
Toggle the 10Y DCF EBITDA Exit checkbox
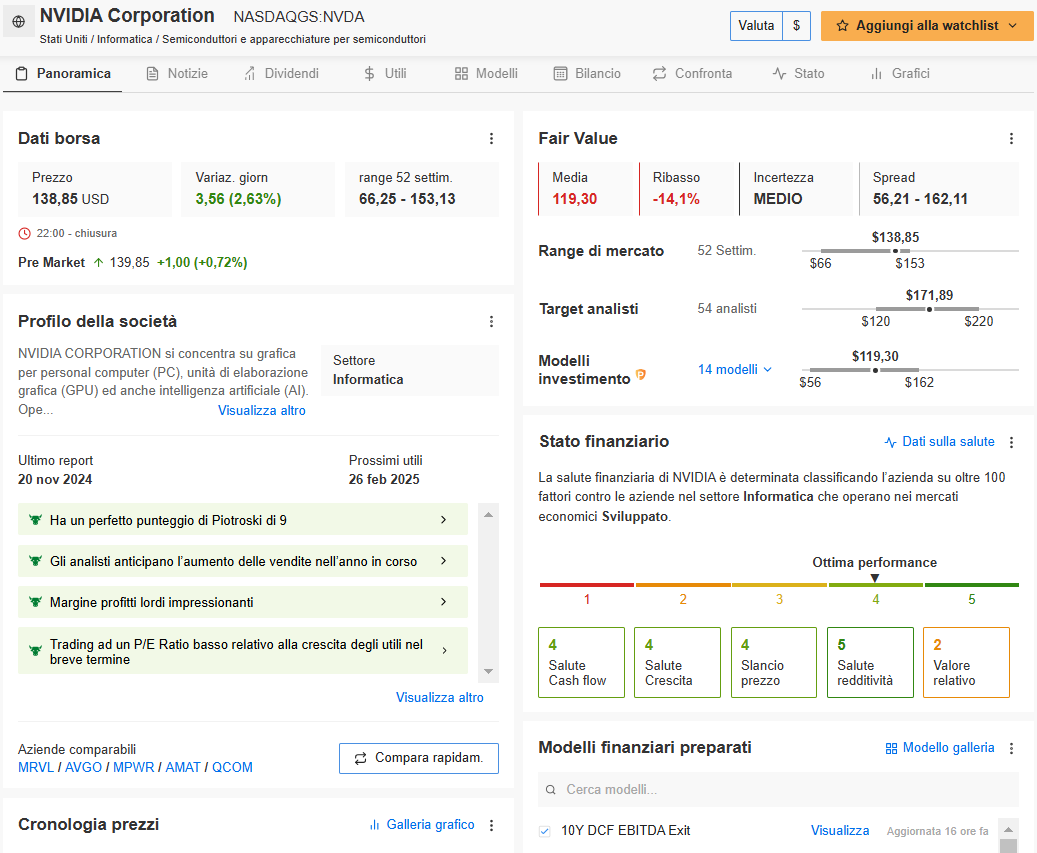[544, 831]
